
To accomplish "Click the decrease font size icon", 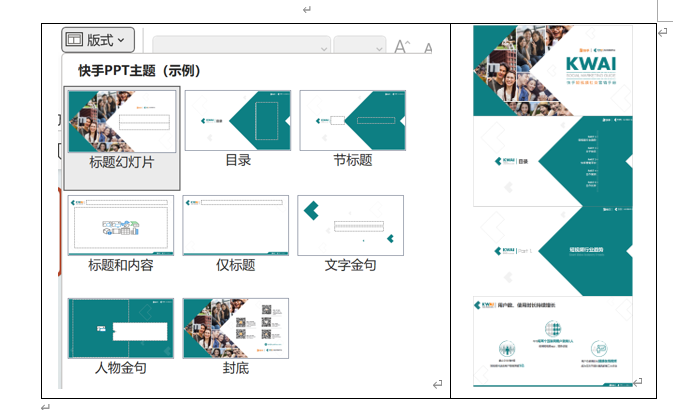I will tap(427, 48).
